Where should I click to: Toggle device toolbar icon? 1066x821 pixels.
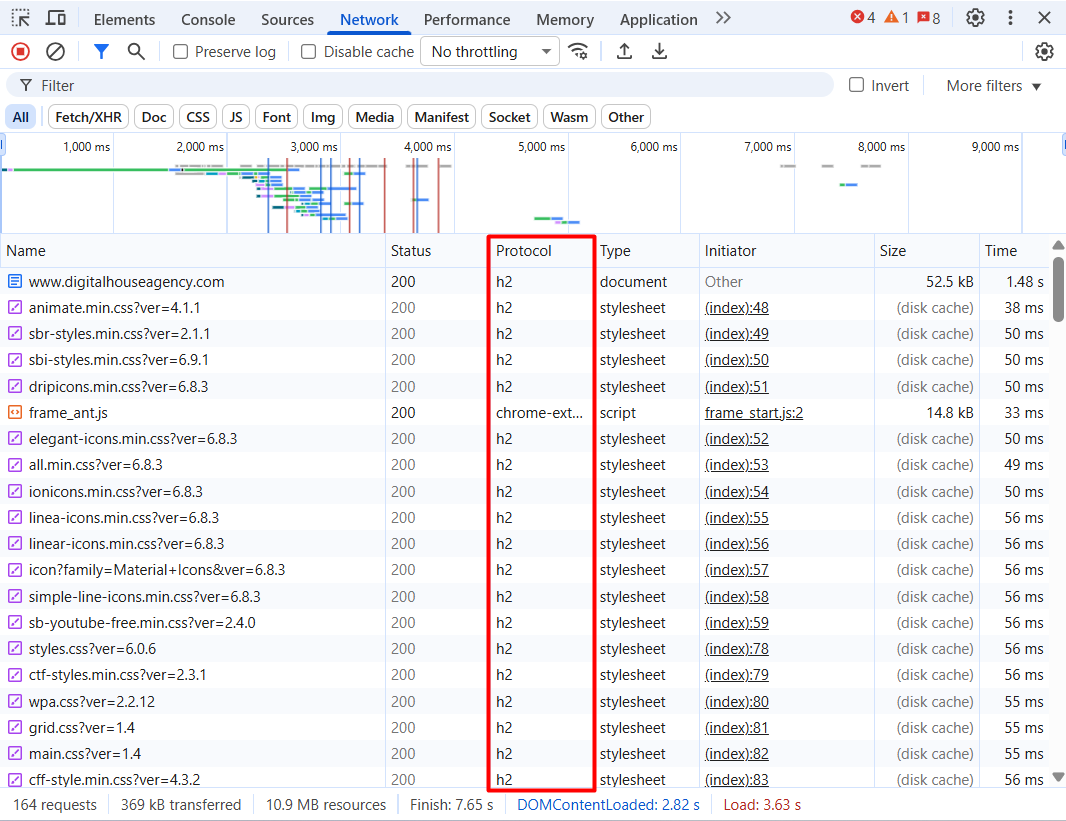click(56, 19)
